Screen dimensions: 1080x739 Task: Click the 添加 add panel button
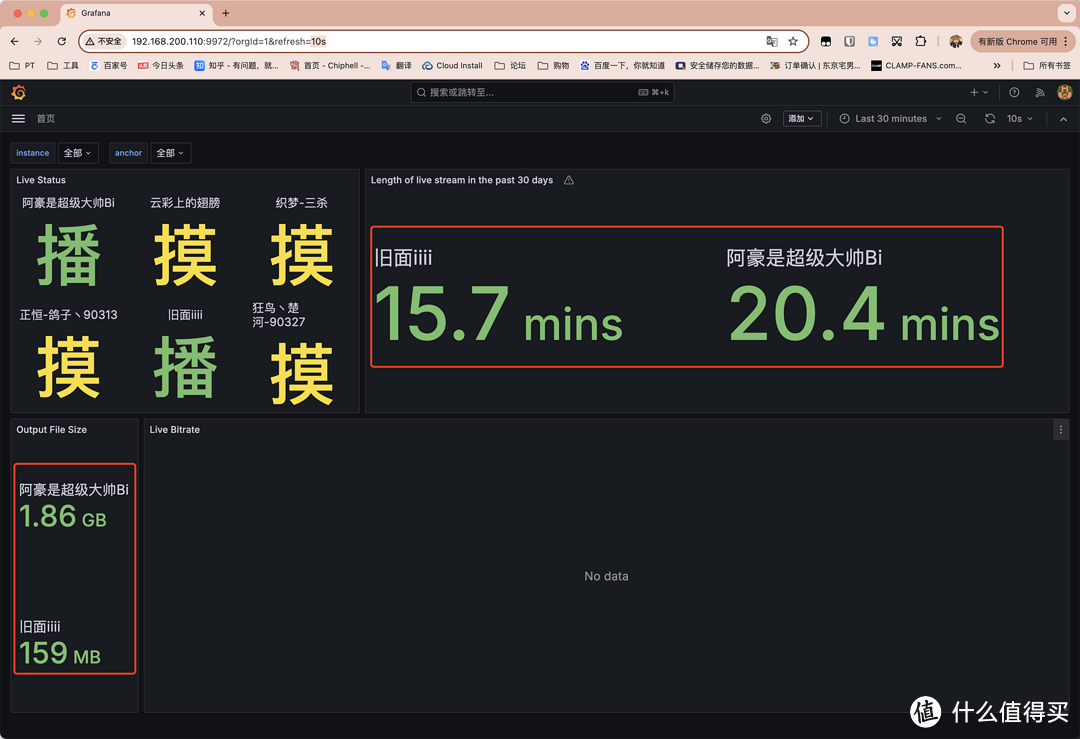(801, 118)
